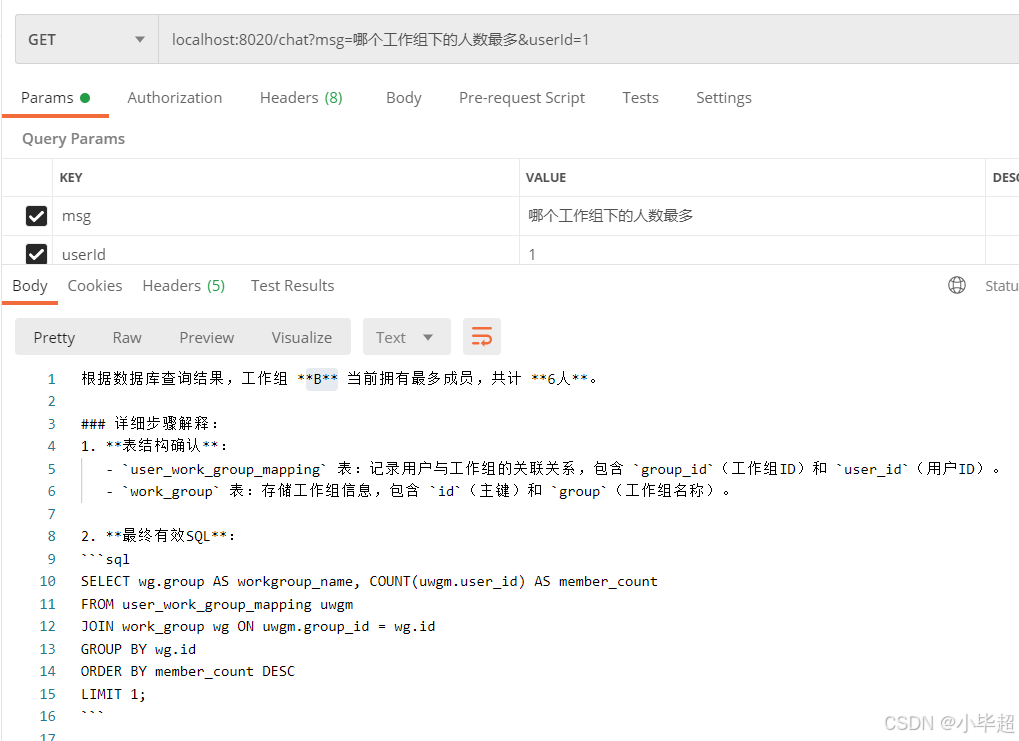This screenshot has height=741, width=1019.
Task: Open the Test Results tab
Action: pos(292,286)
